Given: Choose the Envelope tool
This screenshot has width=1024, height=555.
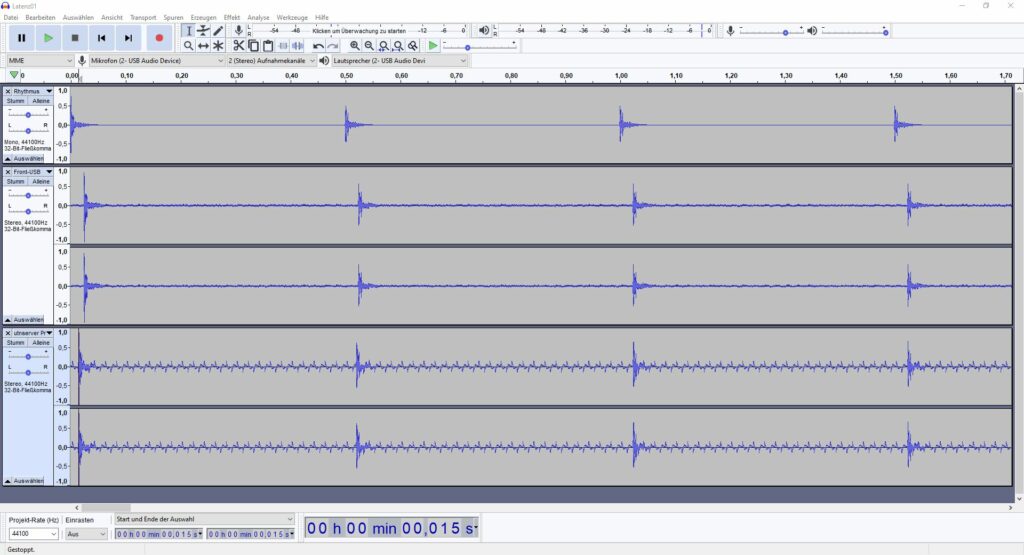Looking at the screenshot, I should tap(203, 31).
